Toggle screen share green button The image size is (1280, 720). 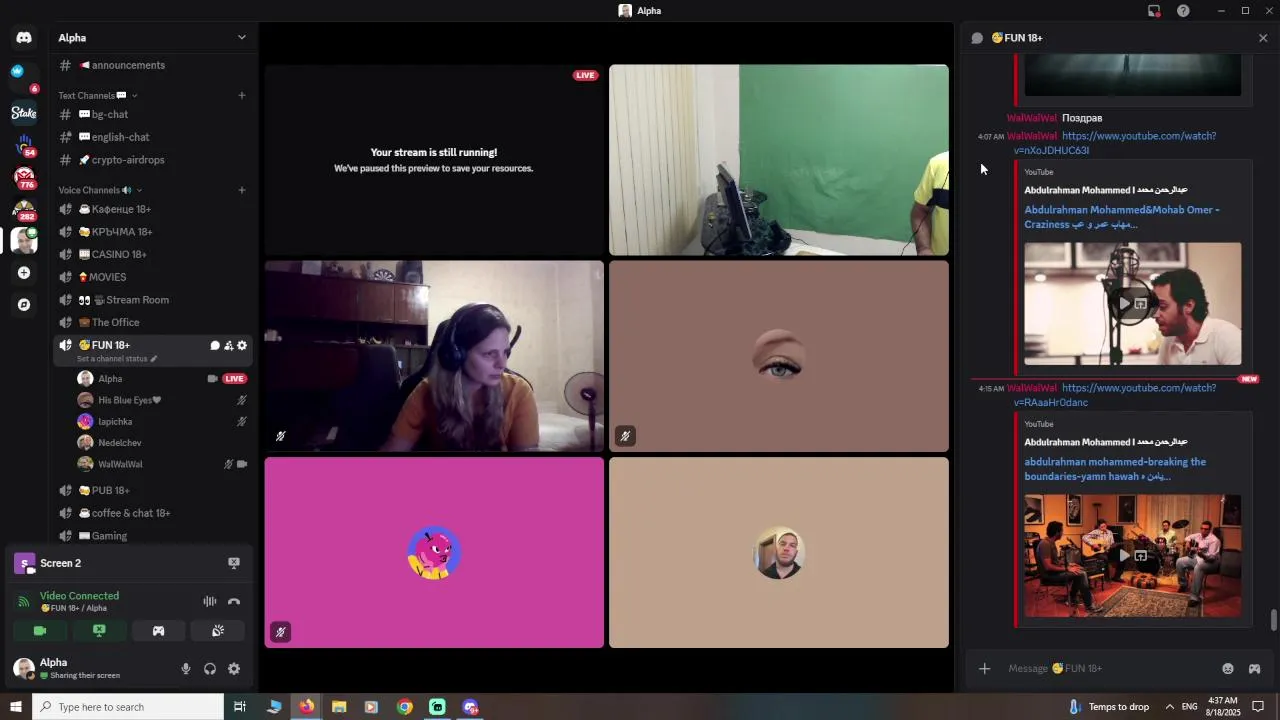pyautogui.click(x=99, y=631)
